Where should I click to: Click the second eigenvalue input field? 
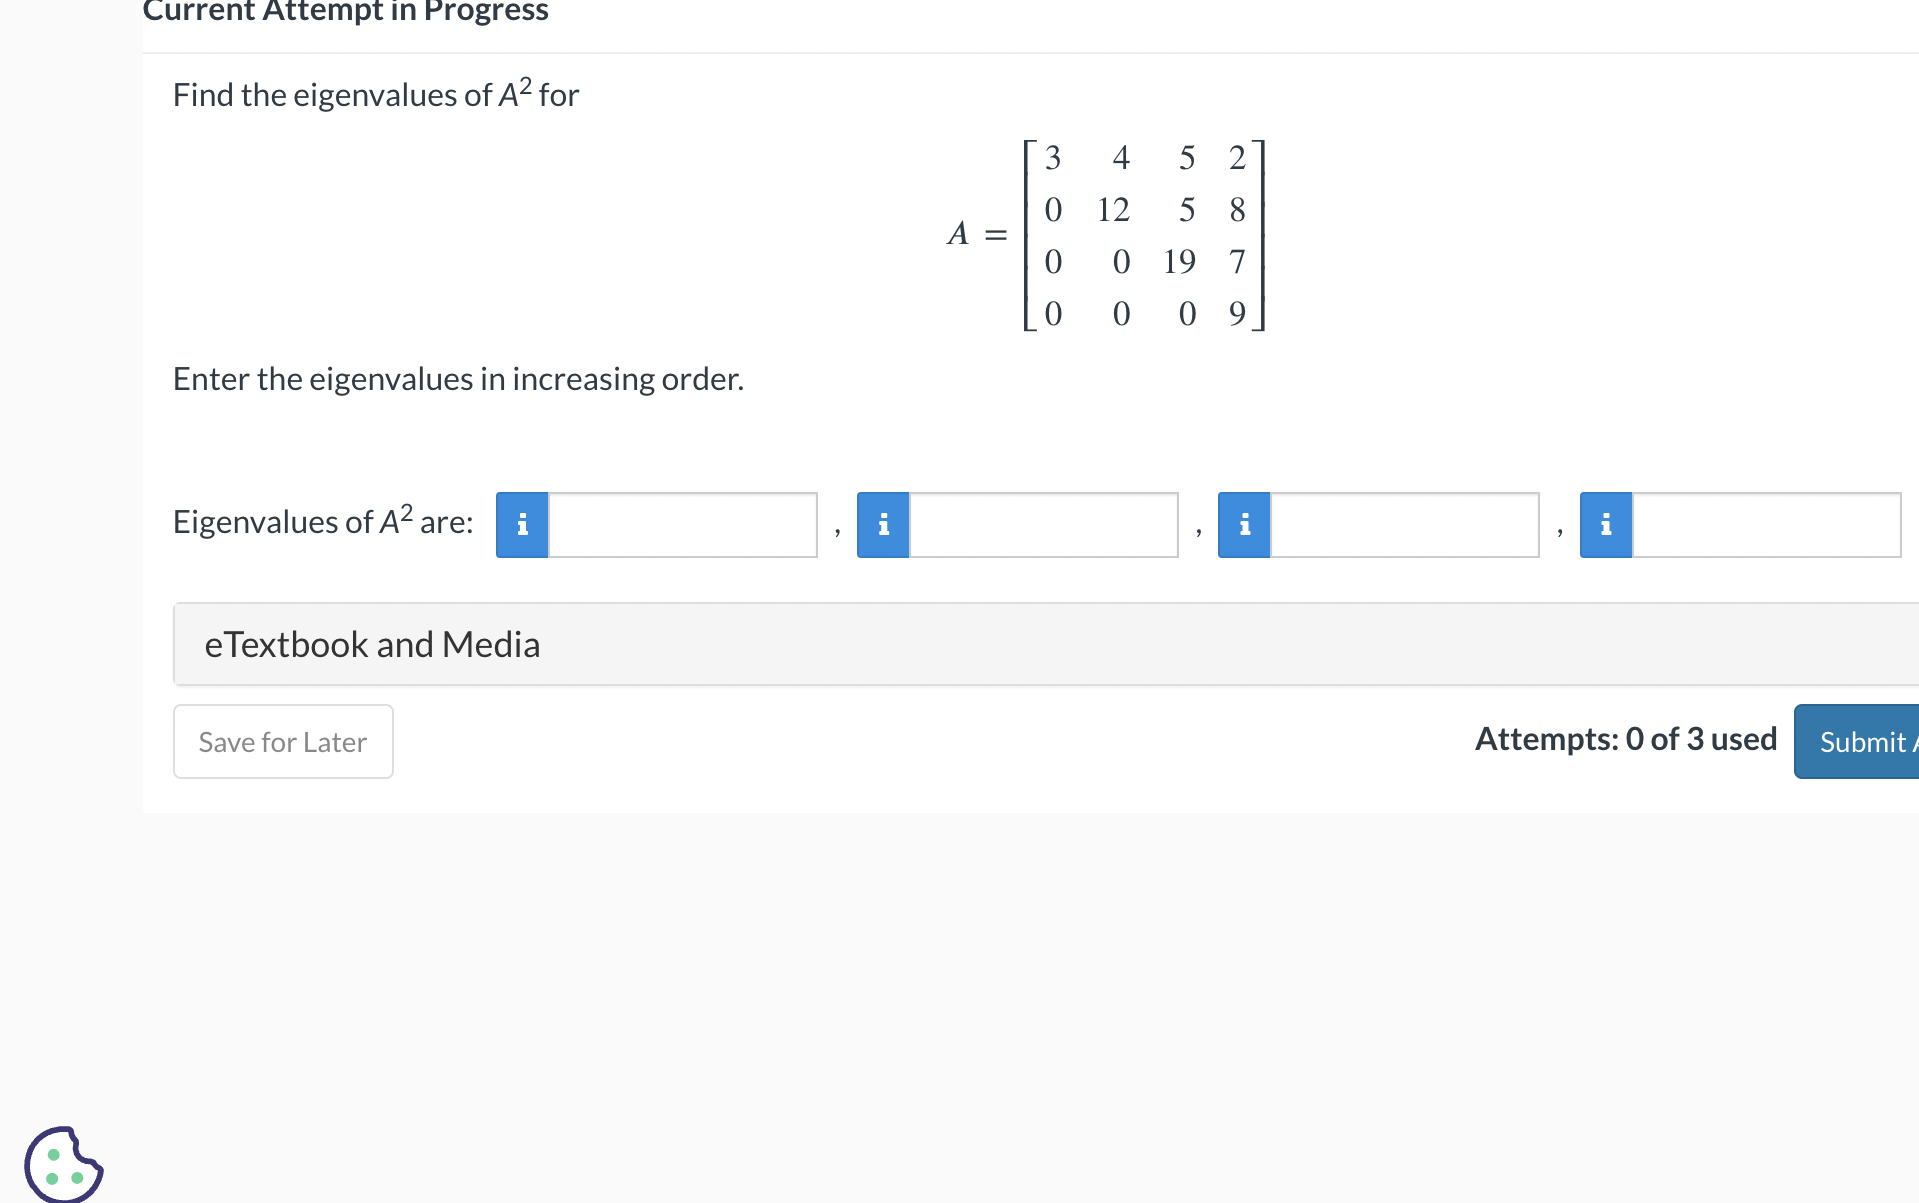pyautogui.click(x=1043, y=524)
